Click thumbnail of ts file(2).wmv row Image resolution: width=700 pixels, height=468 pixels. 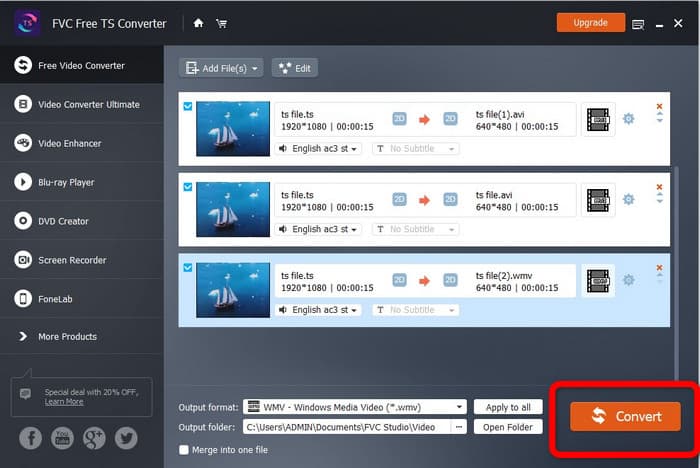(233, 290)
